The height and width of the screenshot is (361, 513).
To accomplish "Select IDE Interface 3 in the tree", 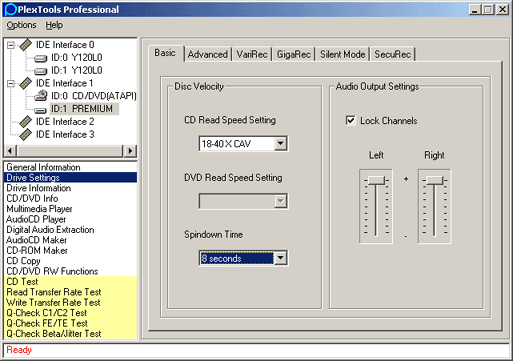I will (x=65, y=134).
